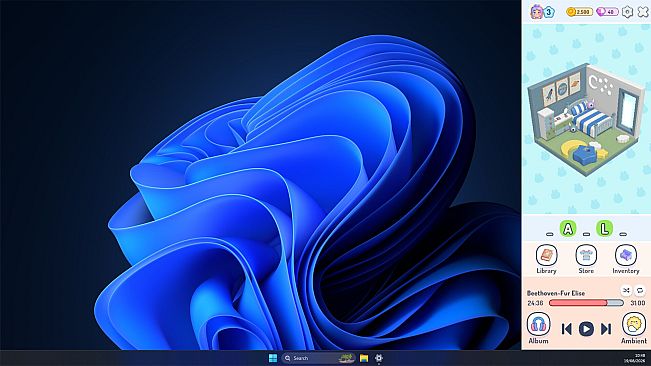
Task: Open the Windows Start menu
Action: pos(273,358)
